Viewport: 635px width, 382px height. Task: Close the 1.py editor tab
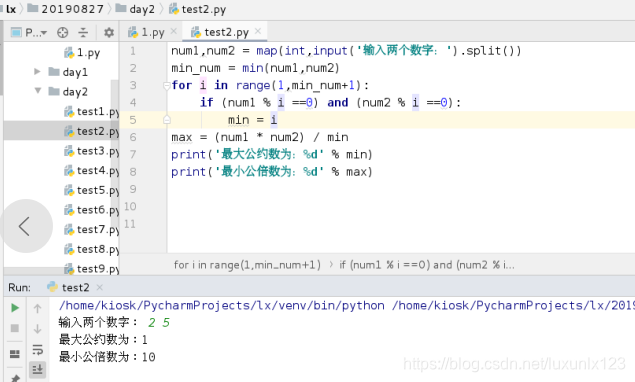pyautogui.click(x=174, y=31)
